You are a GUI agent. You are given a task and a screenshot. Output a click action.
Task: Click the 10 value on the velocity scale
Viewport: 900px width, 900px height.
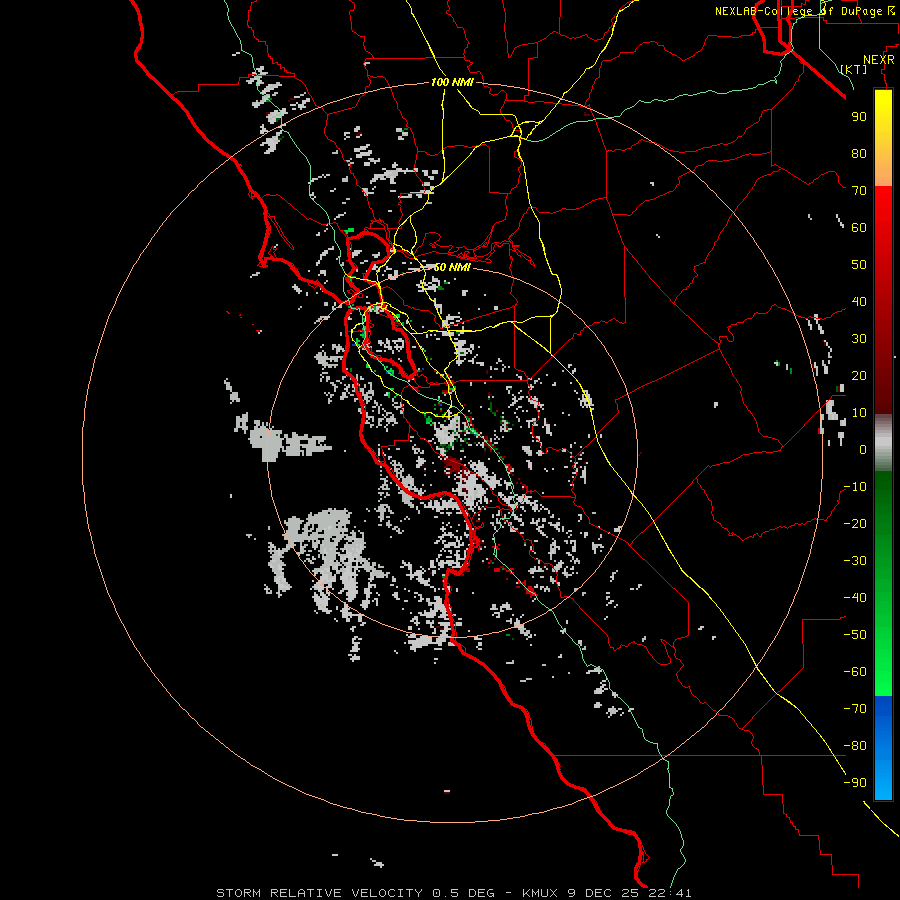[x=859, y=413]
